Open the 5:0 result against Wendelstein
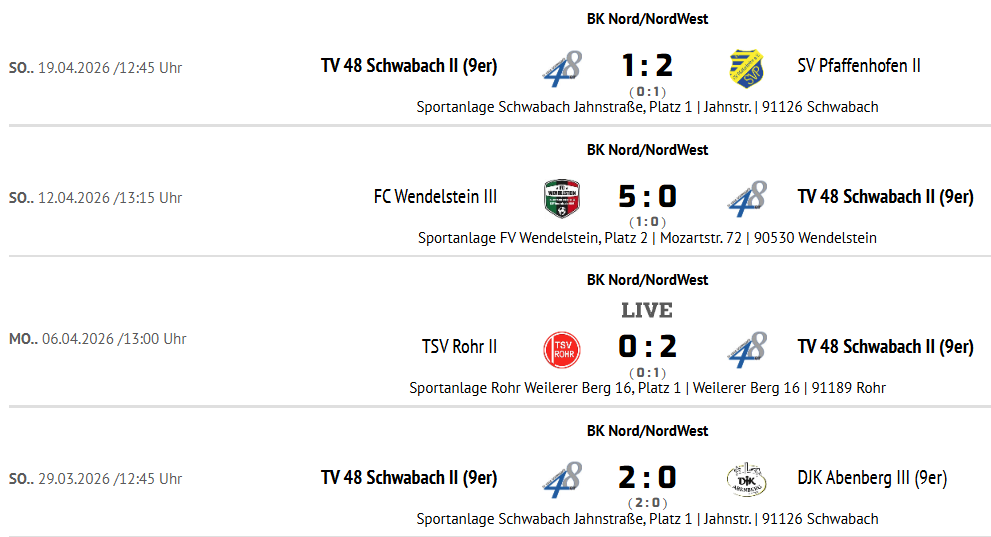 pyautogui.click(x=647, y=197)
